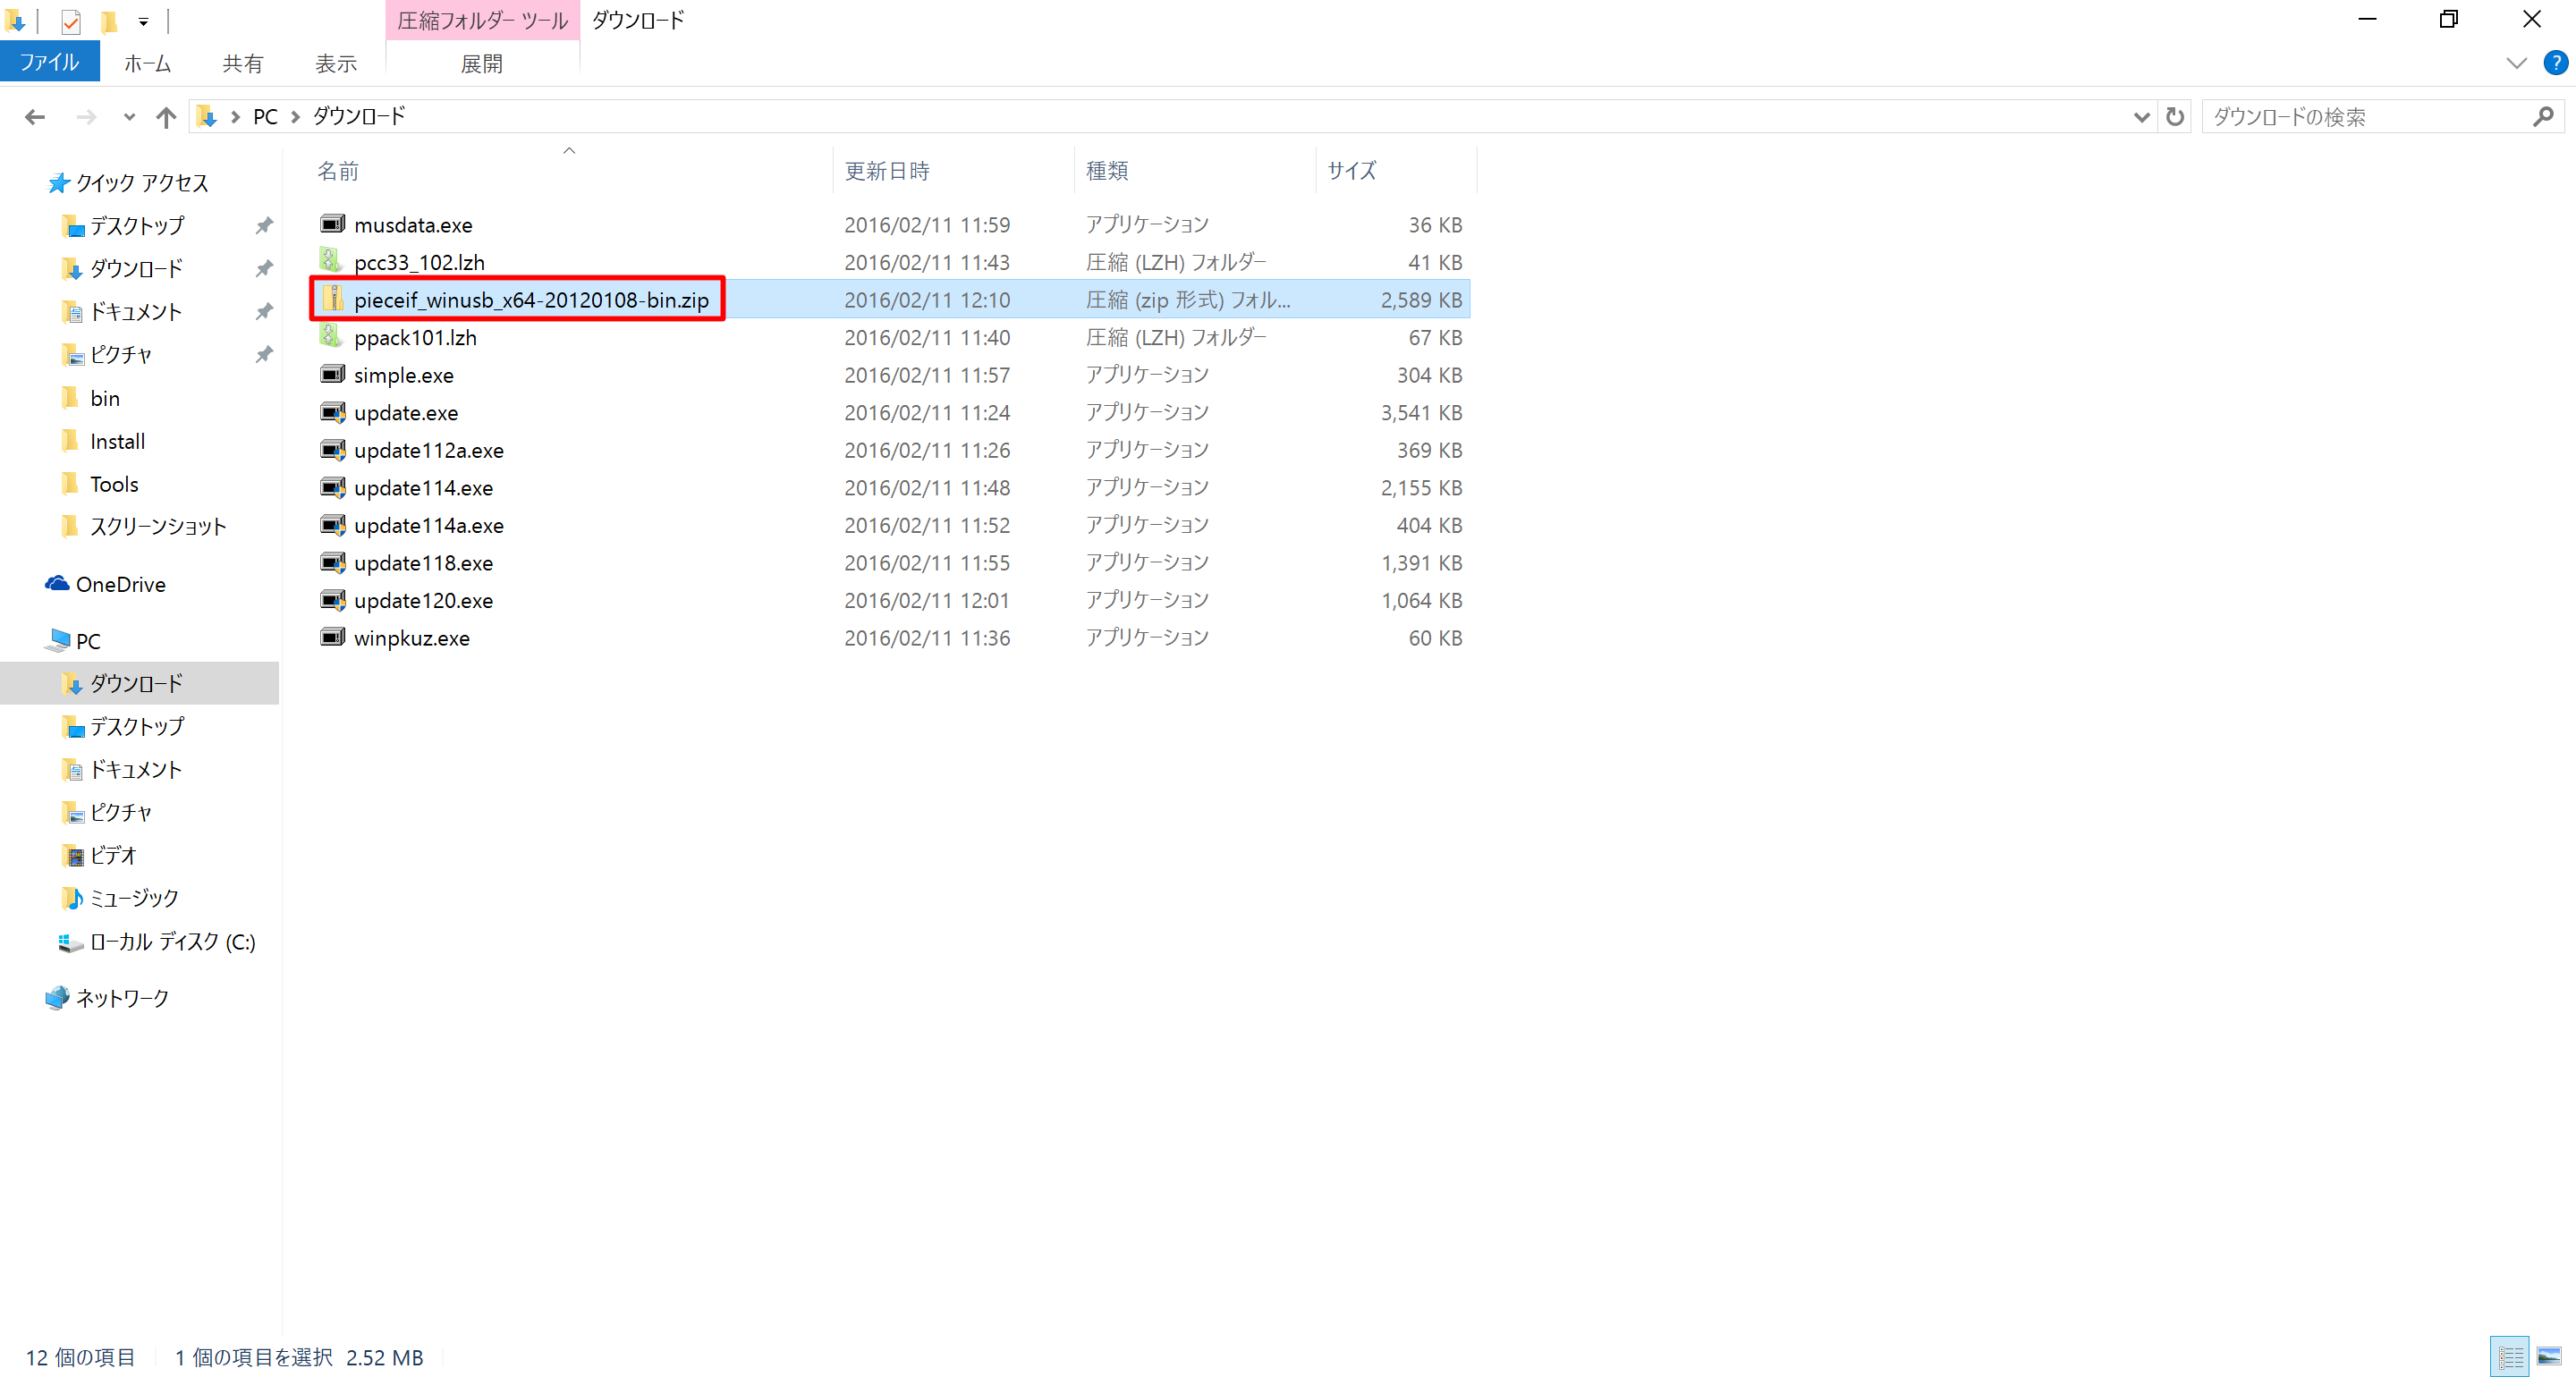The width and height of the screenshot is (2576, 1377).
Task: Click ダウンロード in the address bar breadcrumb
Action: pyautogui.click(x=359, y=116)
